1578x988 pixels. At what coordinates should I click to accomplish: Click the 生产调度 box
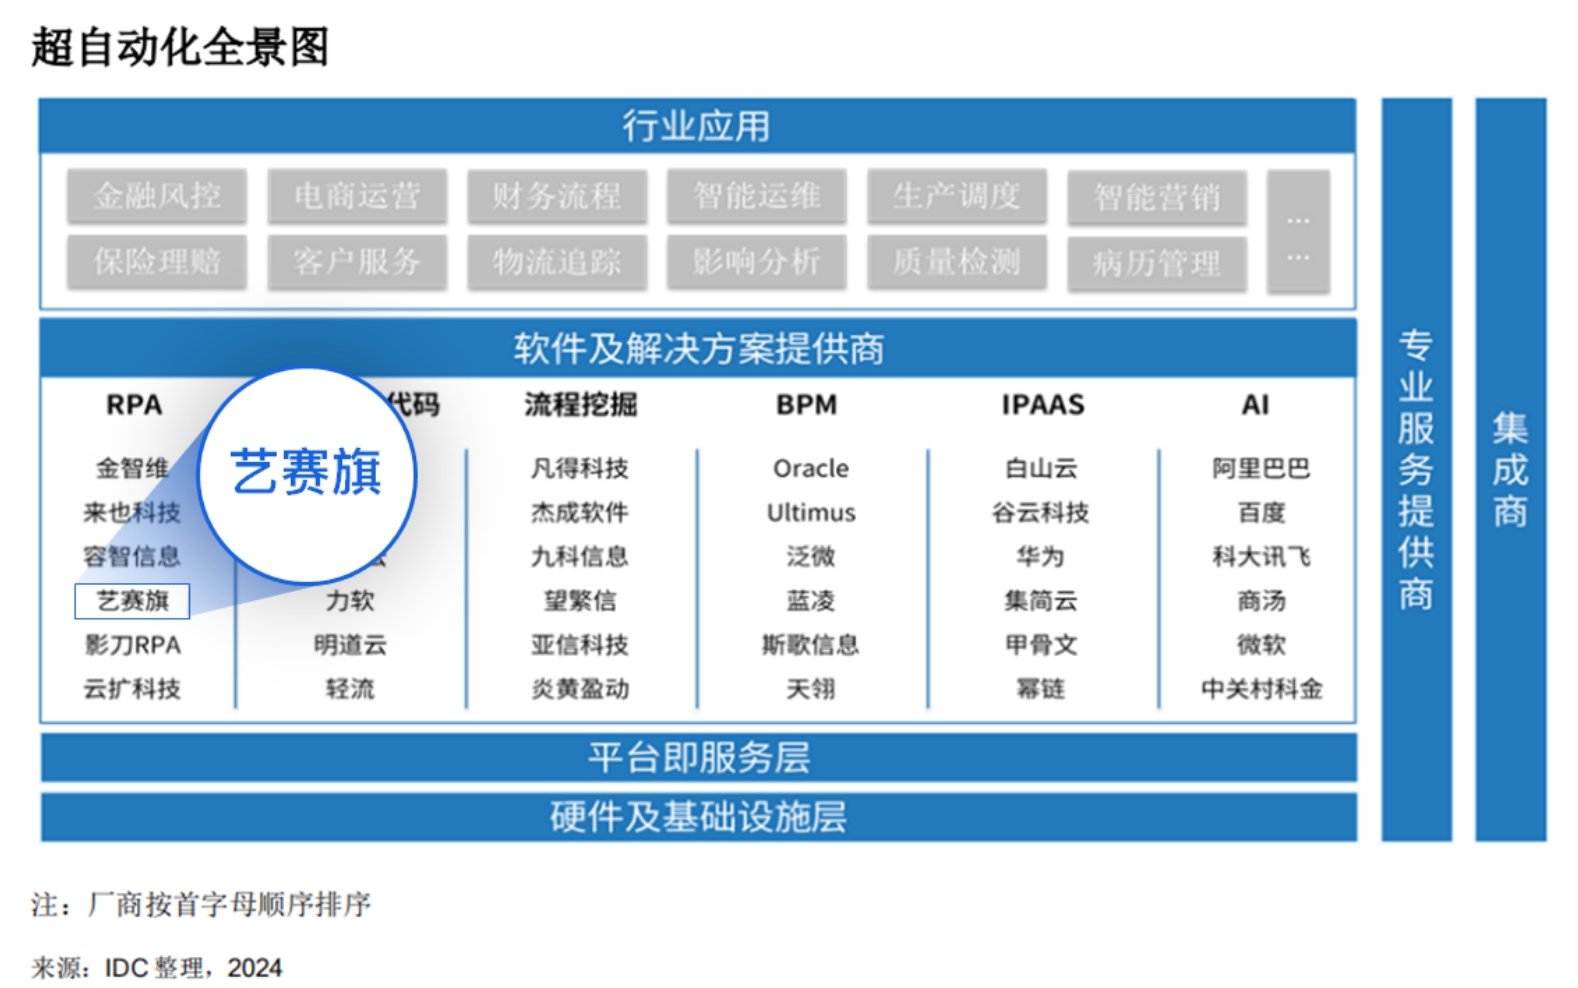click(x=957, y=195)
